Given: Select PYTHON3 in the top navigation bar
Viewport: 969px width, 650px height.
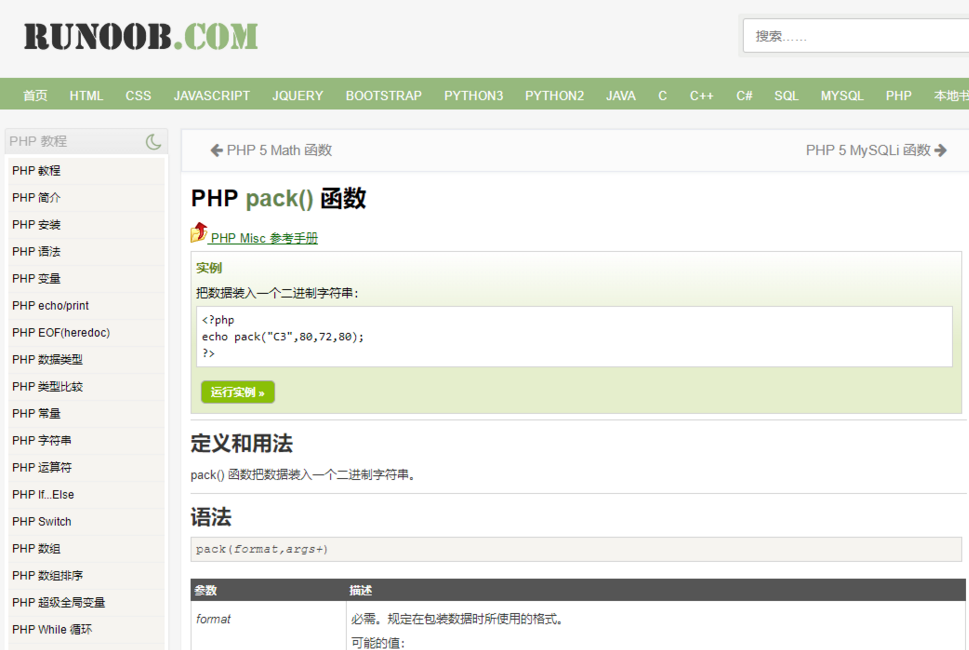Looking at the screenshot, I should click(473, 95).
